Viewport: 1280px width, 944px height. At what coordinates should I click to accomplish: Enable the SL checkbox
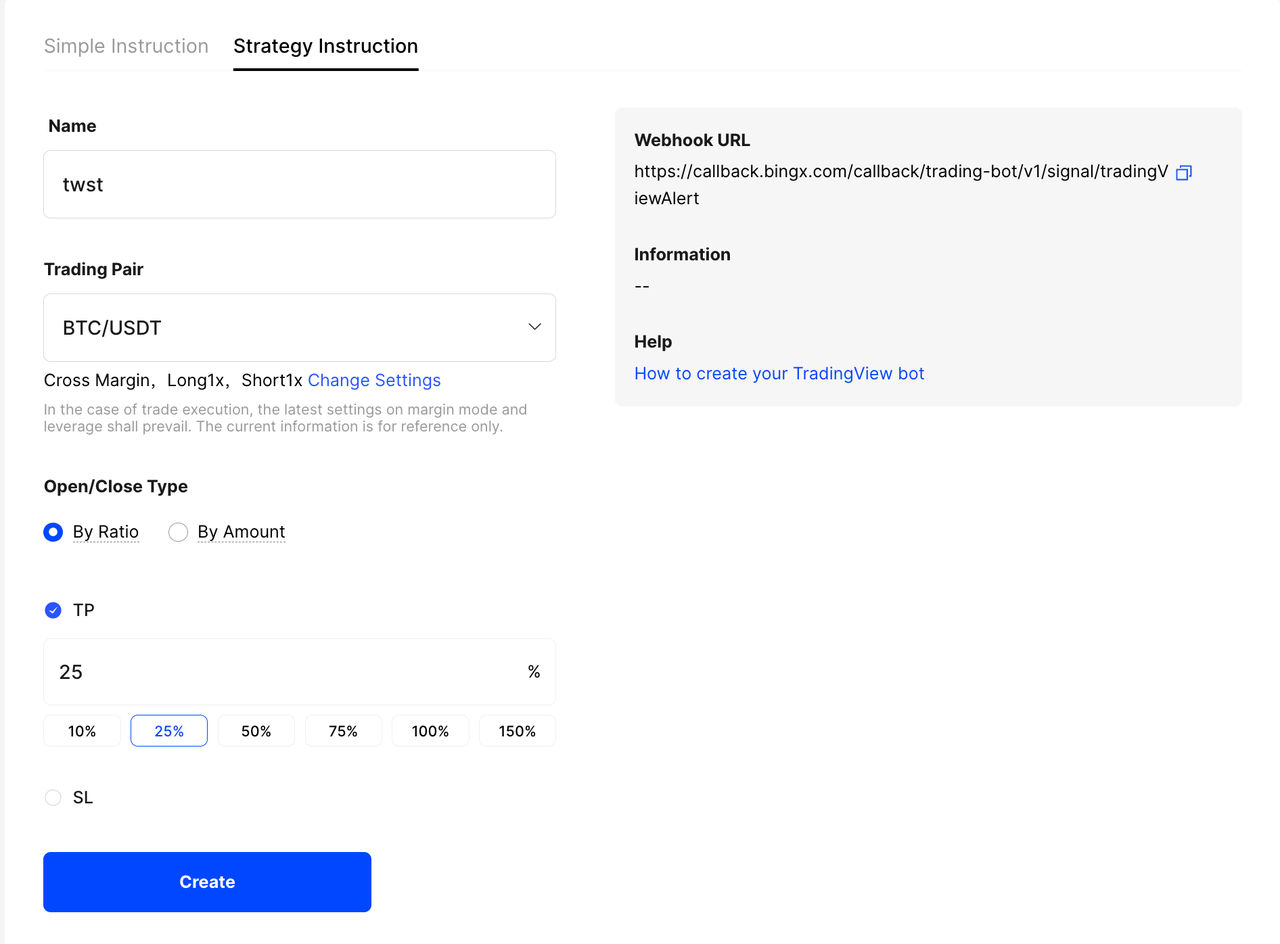pyautogui.click(x=53, y=798)
